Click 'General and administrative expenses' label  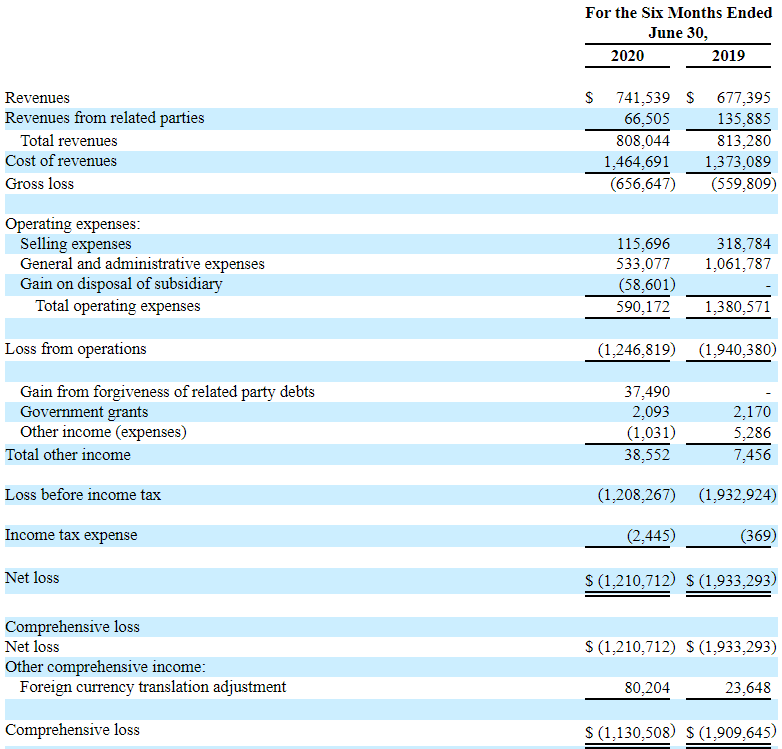click(x=142, y=264)
